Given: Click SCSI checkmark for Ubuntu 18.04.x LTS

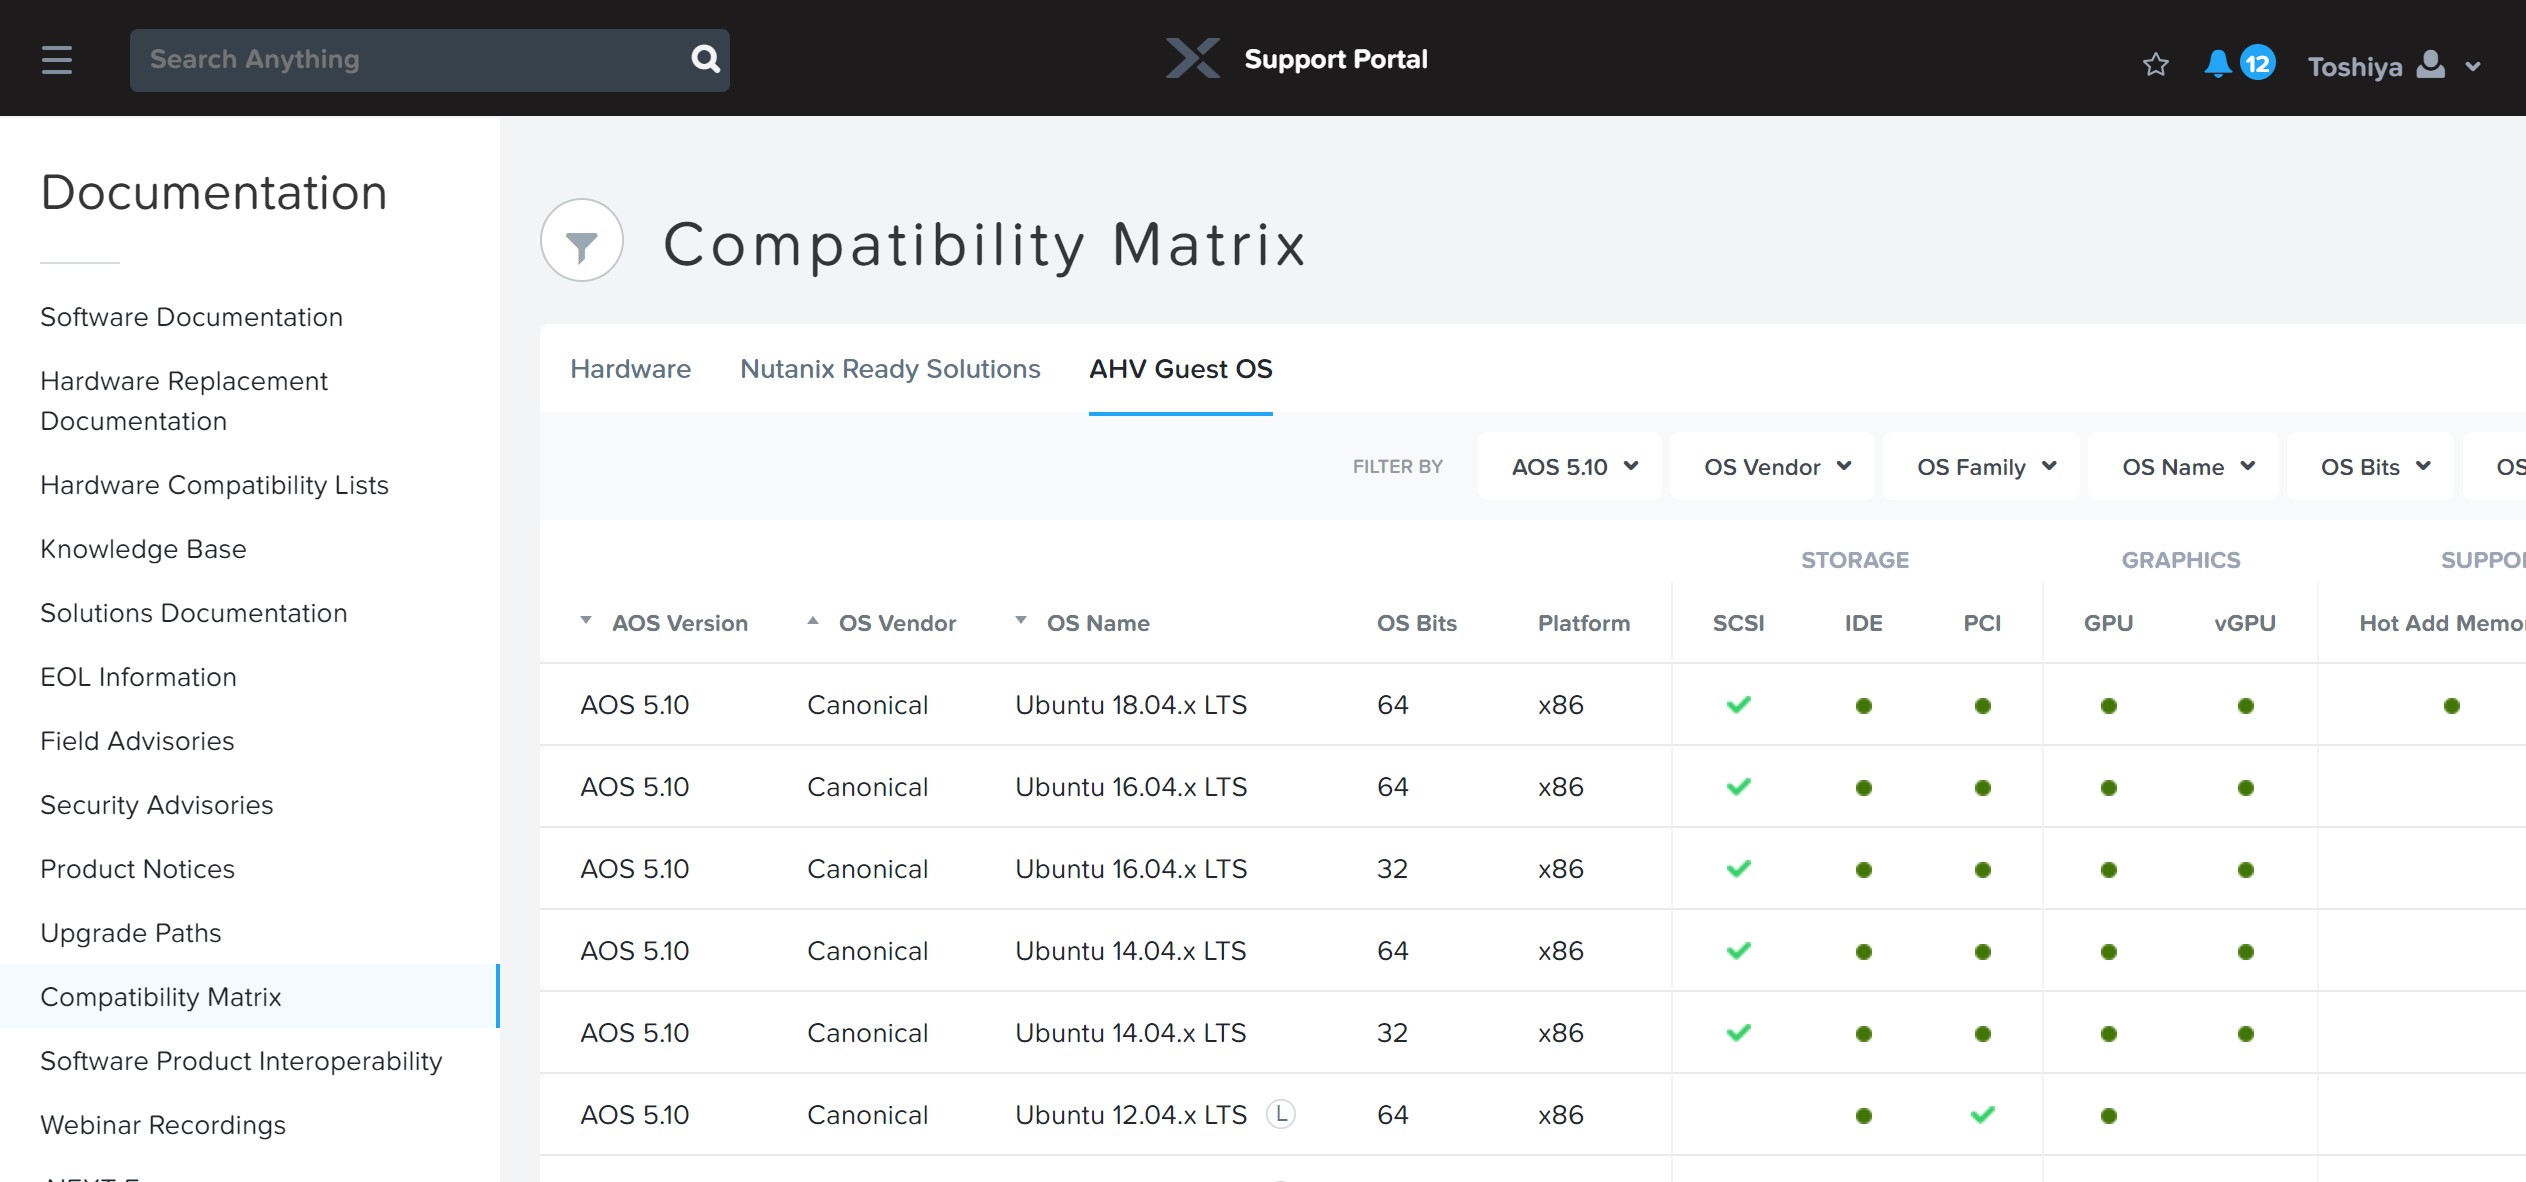Looking at the screenshot, I should point(1739,704).
